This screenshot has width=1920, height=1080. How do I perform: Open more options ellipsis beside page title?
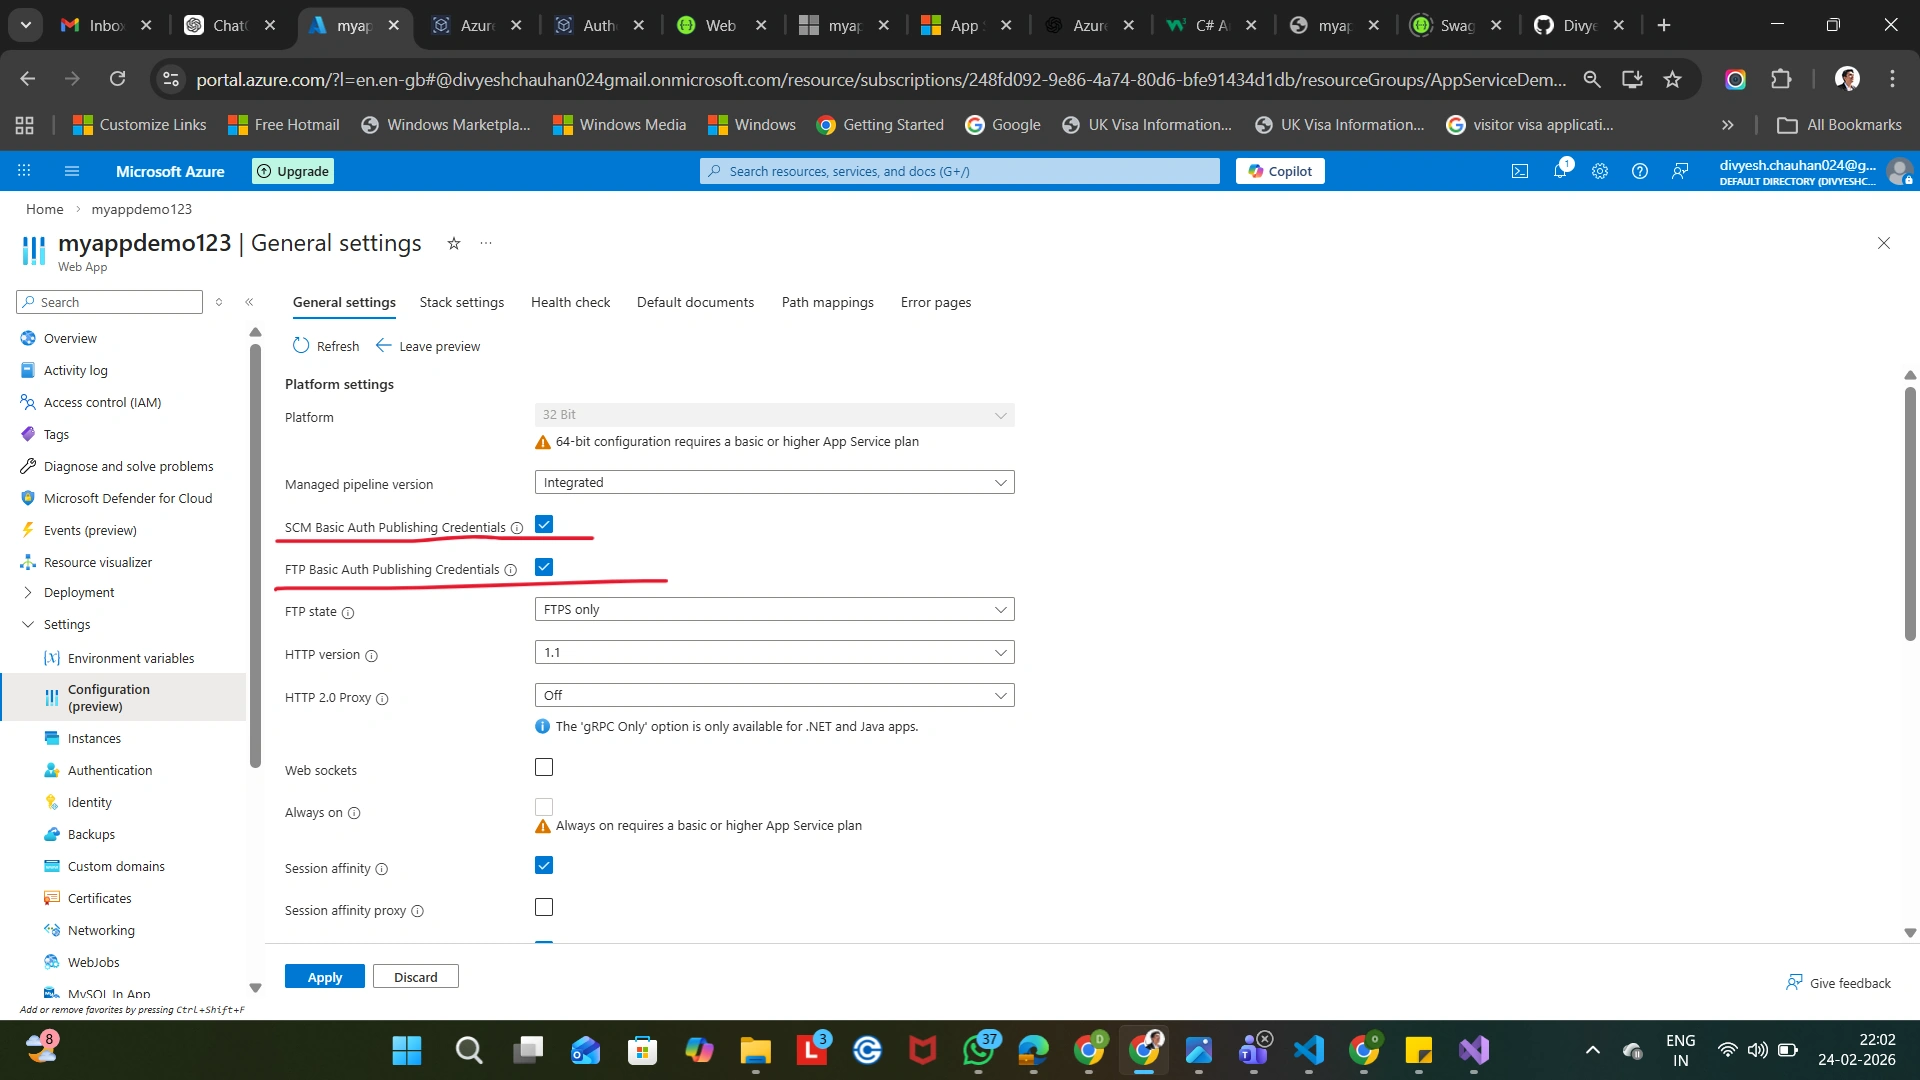point(486,243)
